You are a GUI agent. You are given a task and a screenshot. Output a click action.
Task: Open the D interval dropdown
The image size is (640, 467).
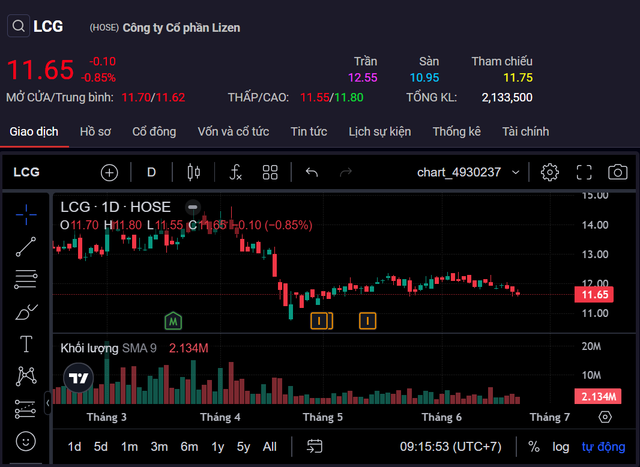tap(152, 172)
